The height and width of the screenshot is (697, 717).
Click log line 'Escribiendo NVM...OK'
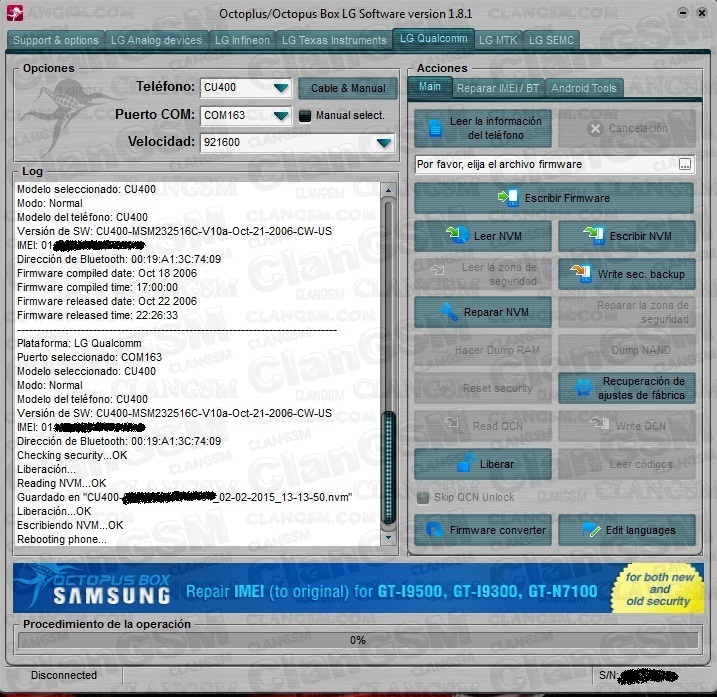click(x=70, y=525)
